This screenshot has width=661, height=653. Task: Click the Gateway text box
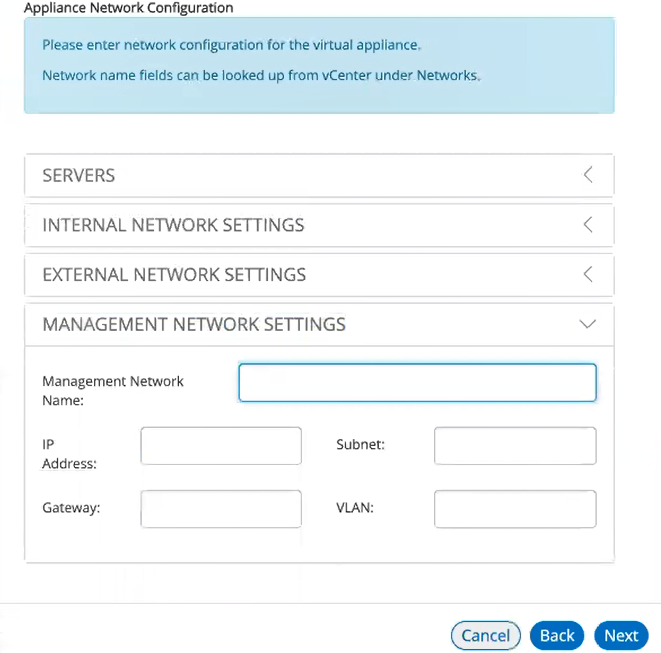221,509
